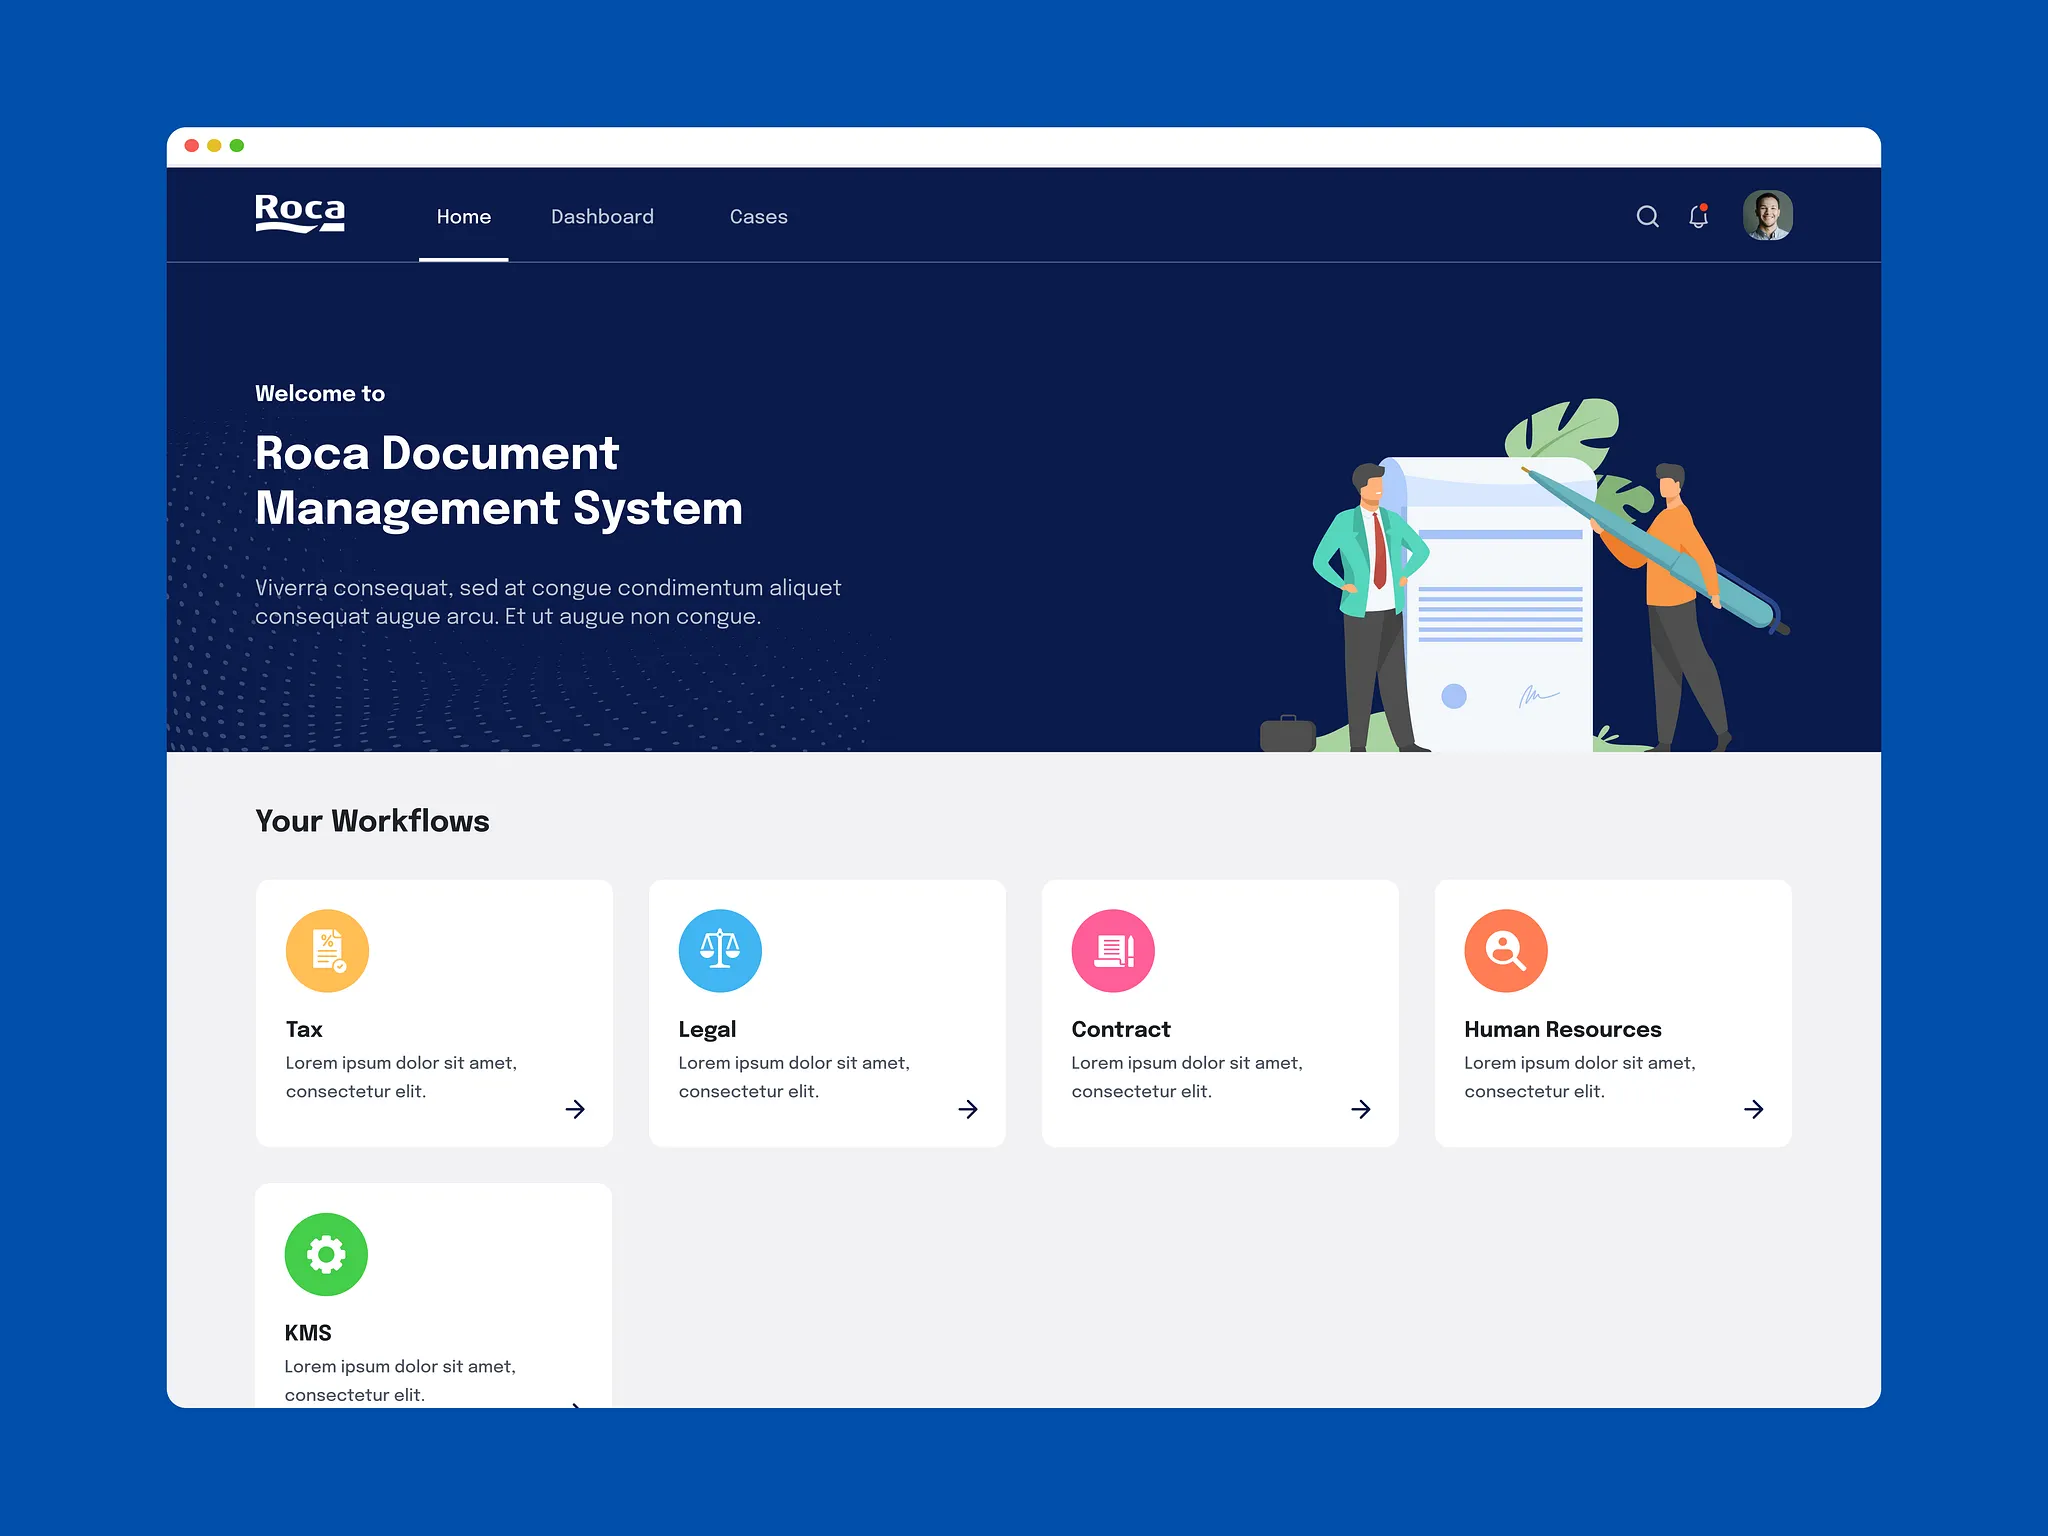Click the green KMS gear icon
This screenshot has height=1536, width=2048.
326,1254
